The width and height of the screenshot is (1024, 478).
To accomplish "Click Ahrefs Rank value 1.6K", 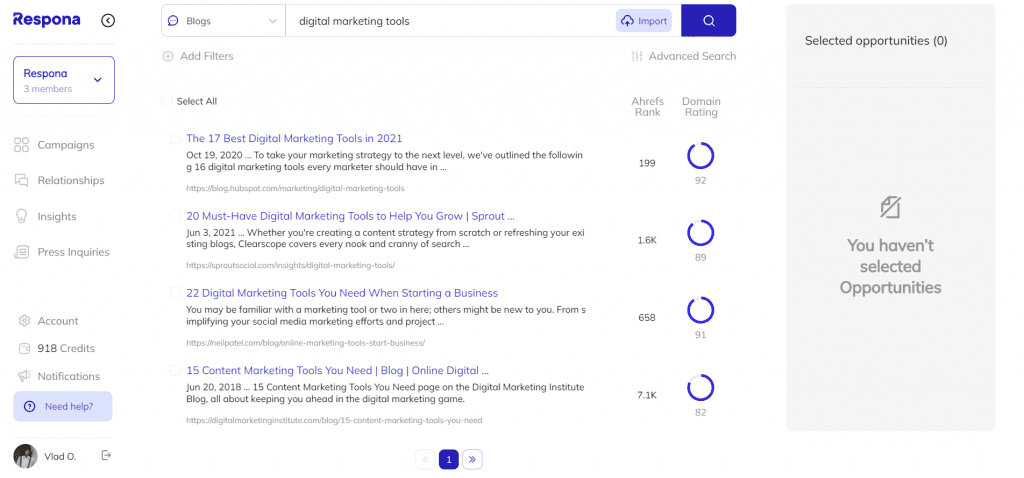I will (x=647, y=240).
